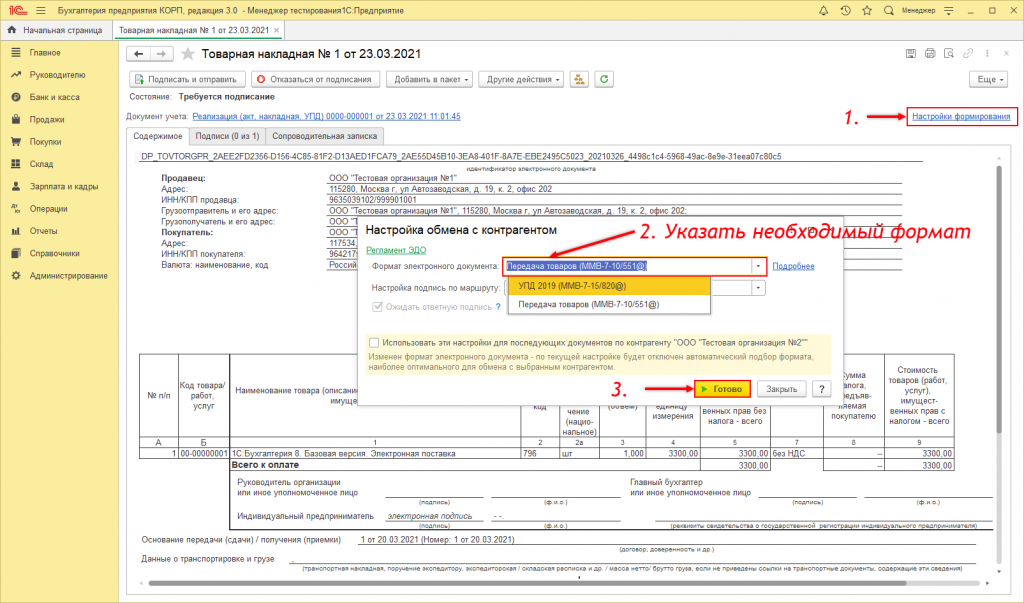Screen dimensions: 1024x603
Task: Click the Готово button
Action: pyautogui.click(x=722, y=389)
